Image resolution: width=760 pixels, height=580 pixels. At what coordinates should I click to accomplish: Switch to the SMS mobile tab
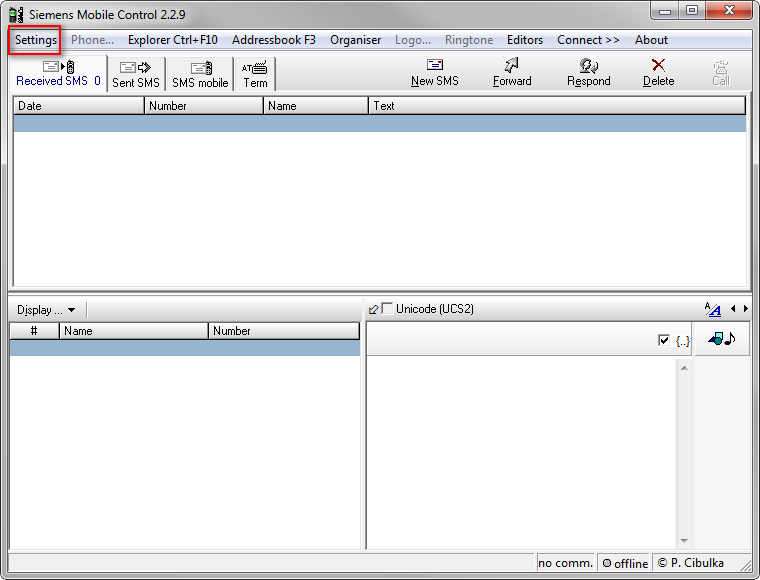pos(200,74)
